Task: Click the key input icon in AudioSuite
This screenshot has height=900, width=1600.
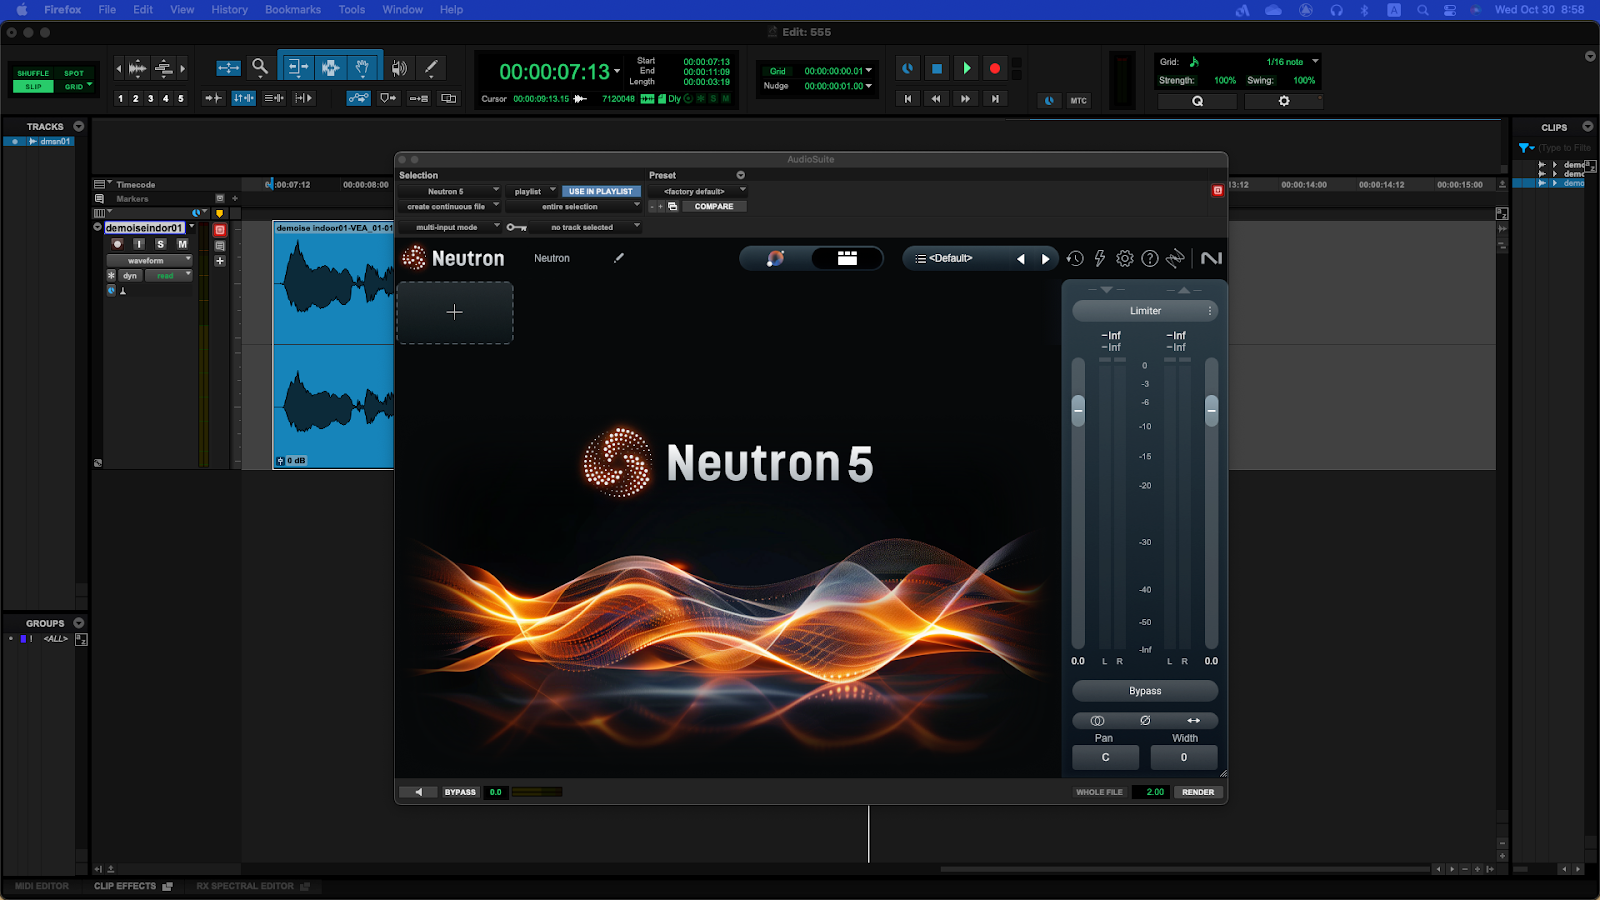Action: pyautogui.click(x=516, y=227)
